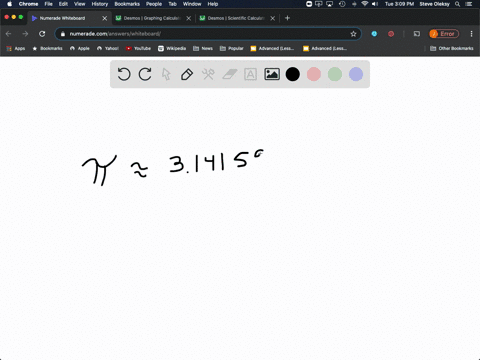Open the Apple bookmark
This screenshot has height=360, width=480.
point(80,48)
